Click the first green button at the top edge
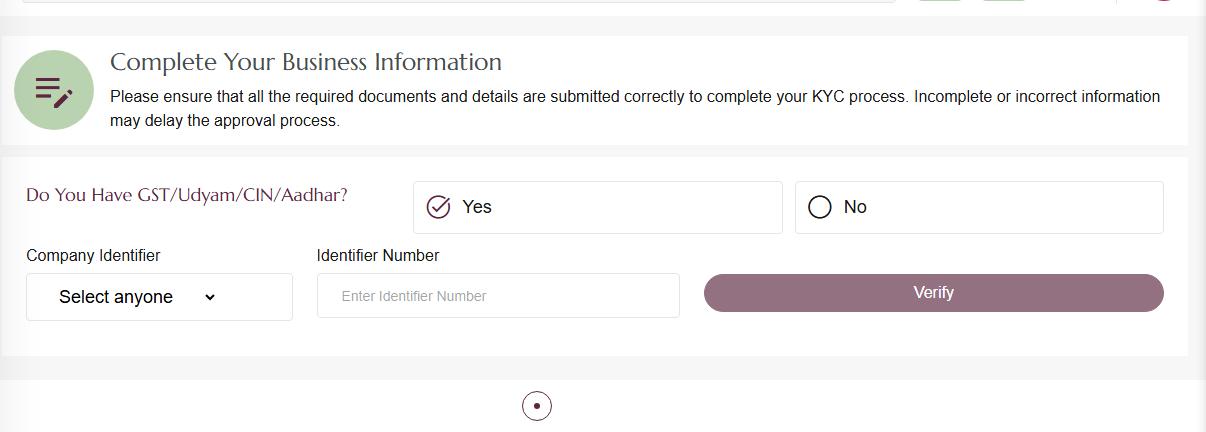 (940, 1)
